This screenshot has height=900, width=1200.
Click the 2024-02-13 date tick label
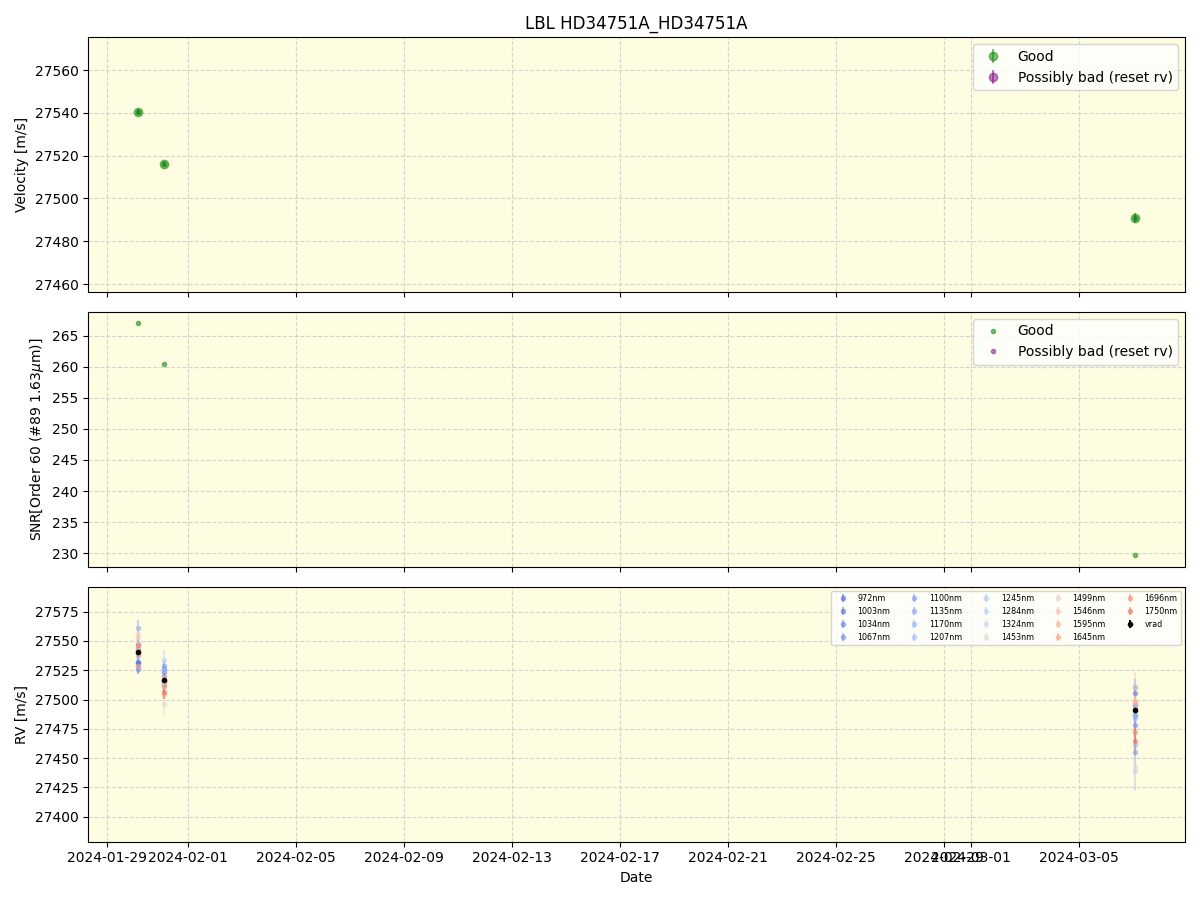click(512, 857)
